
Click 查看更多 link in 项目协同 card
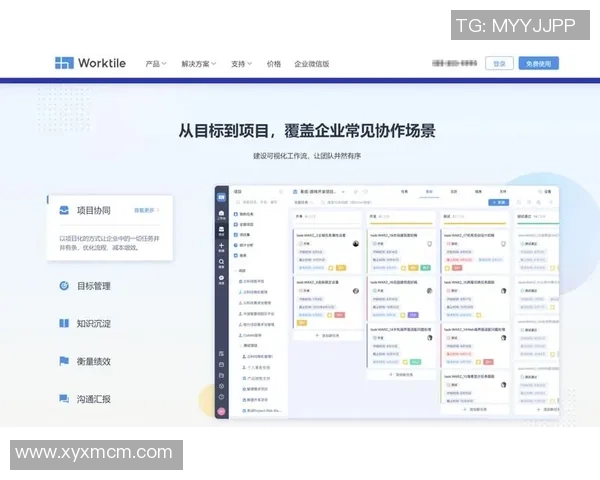click(146, 210)
